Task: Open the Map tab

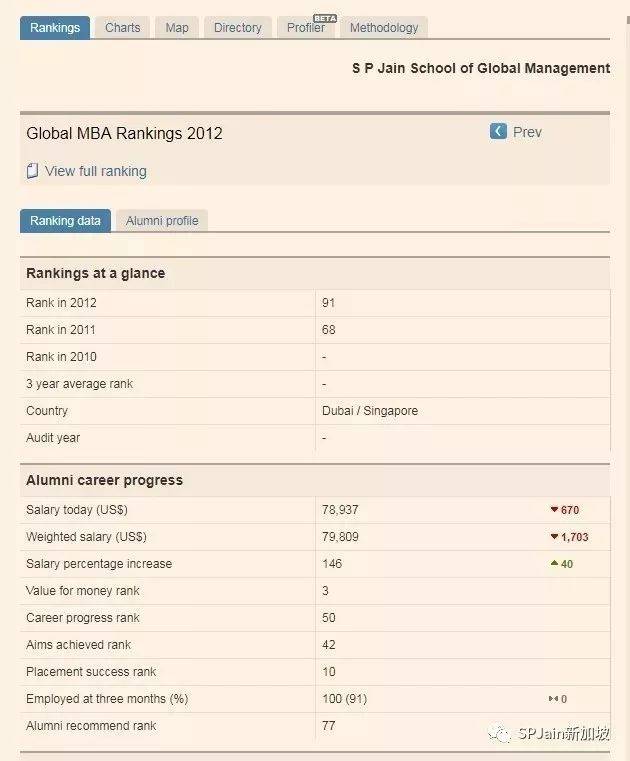Action: point(177,28)
